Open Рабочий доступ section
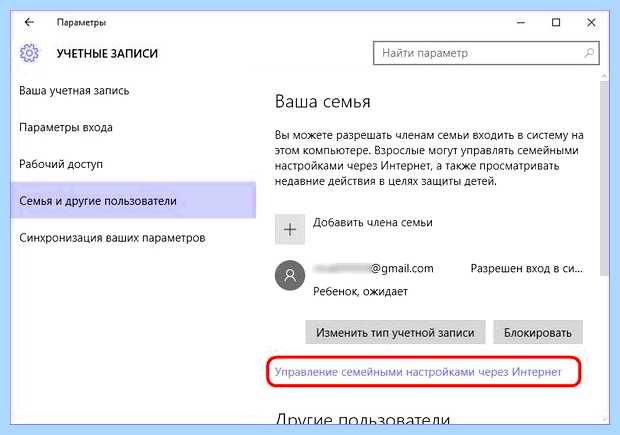The height and width of the screenshot is (435, 620). 61,164
